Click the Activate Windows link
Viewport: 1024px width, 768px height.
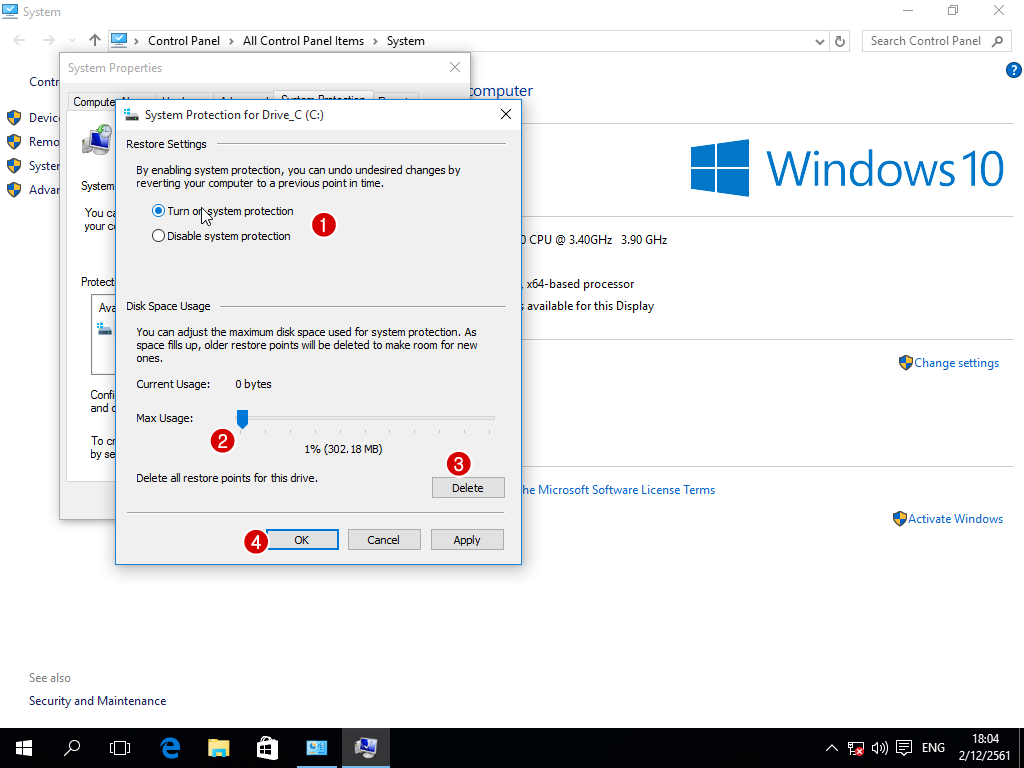[955, 519]
